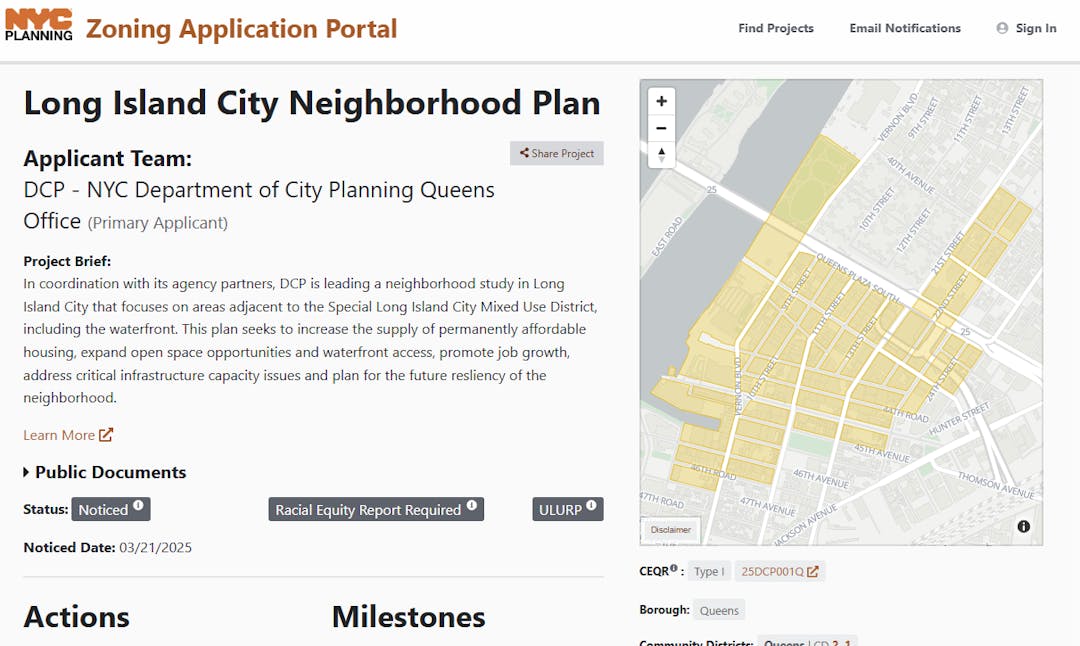The width and height of the screenshot is (1080, 646).
Task: Click info icon beside Noticed status
Action: [x=138, y=506]
